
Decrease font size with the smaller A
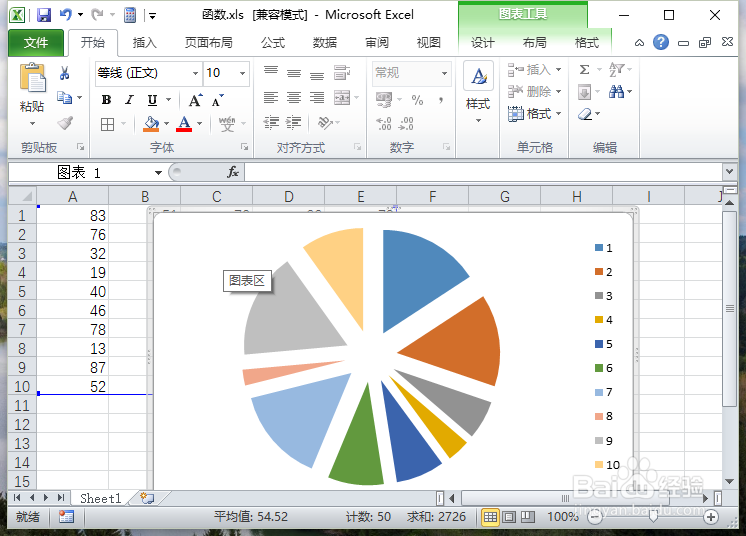[x=217, y=101]
